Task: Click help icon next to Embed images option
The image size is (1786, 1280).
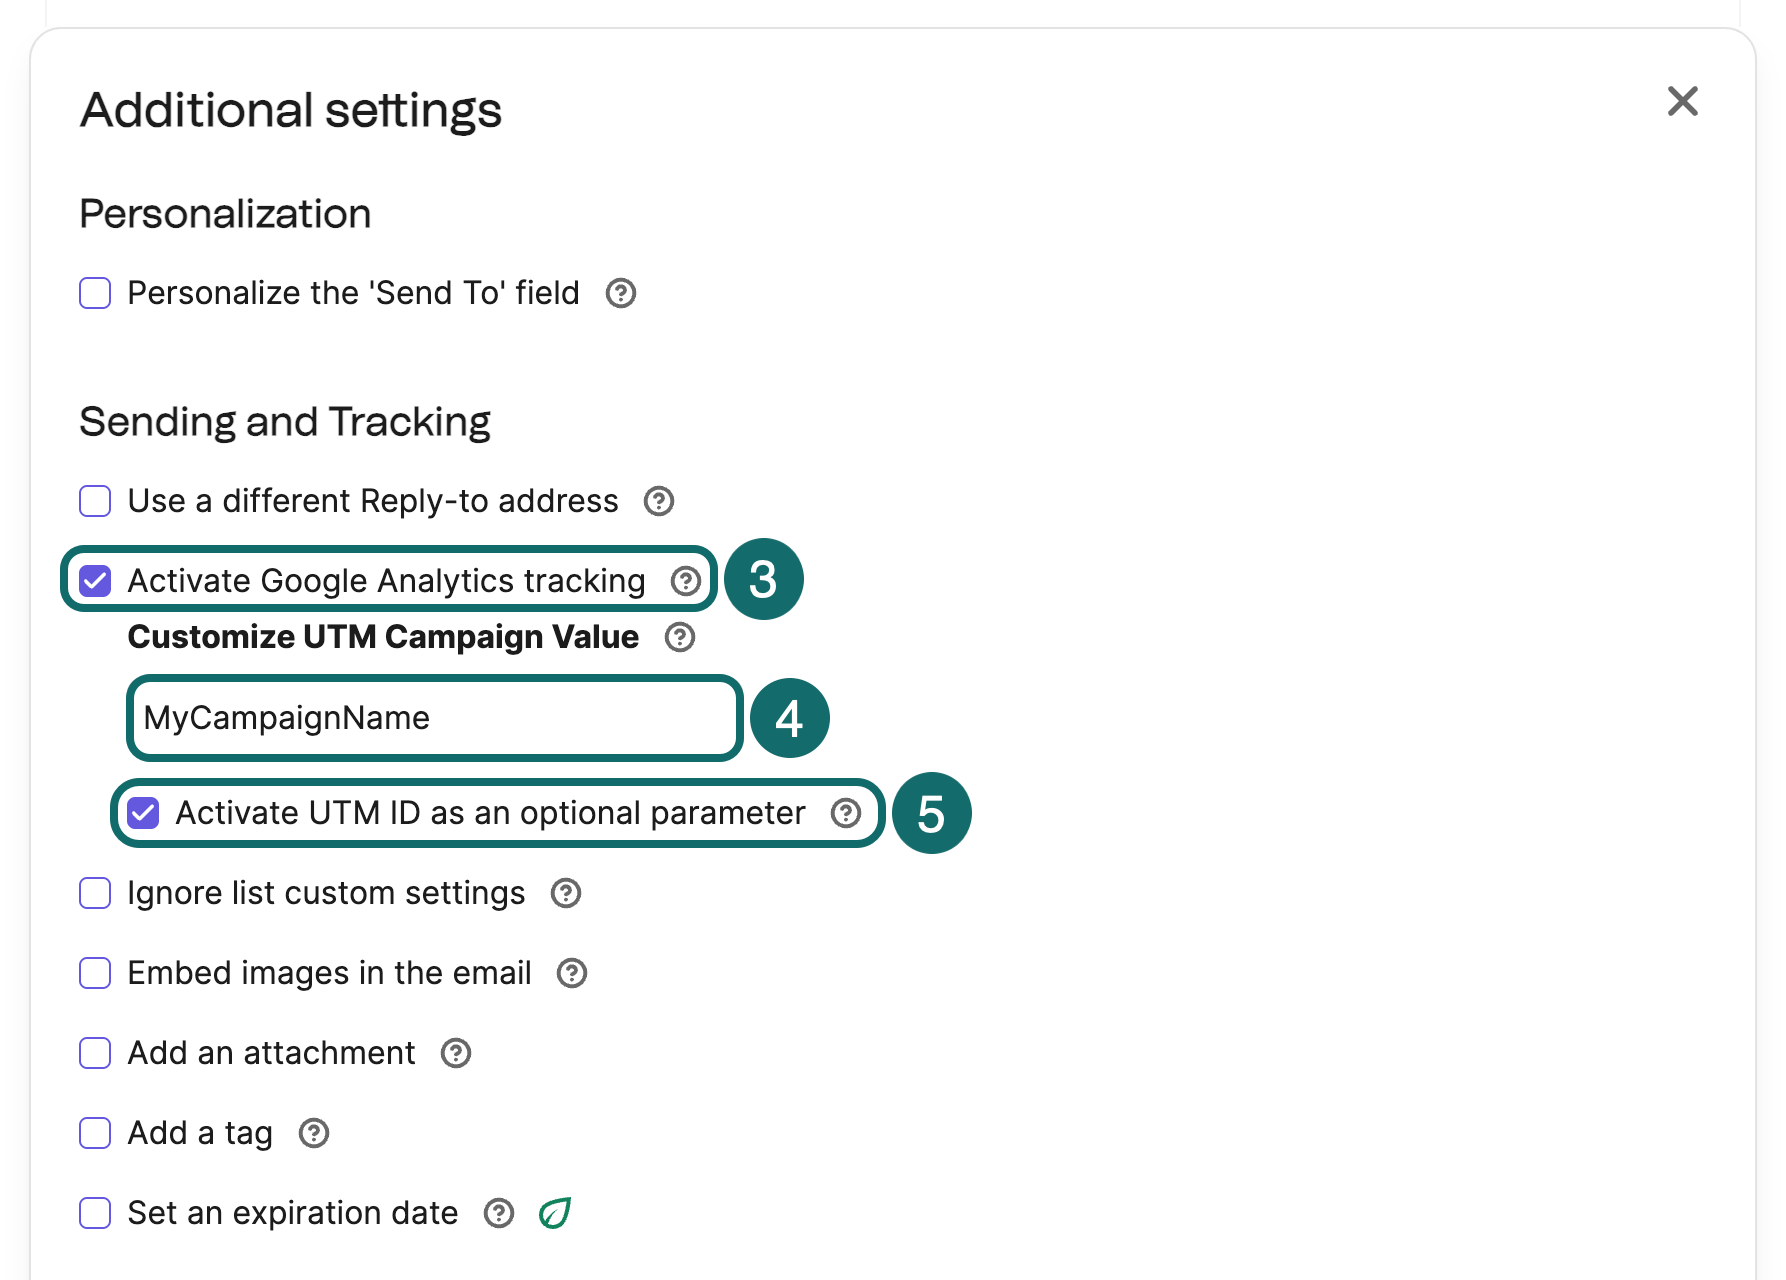Action: pos(570,973)
